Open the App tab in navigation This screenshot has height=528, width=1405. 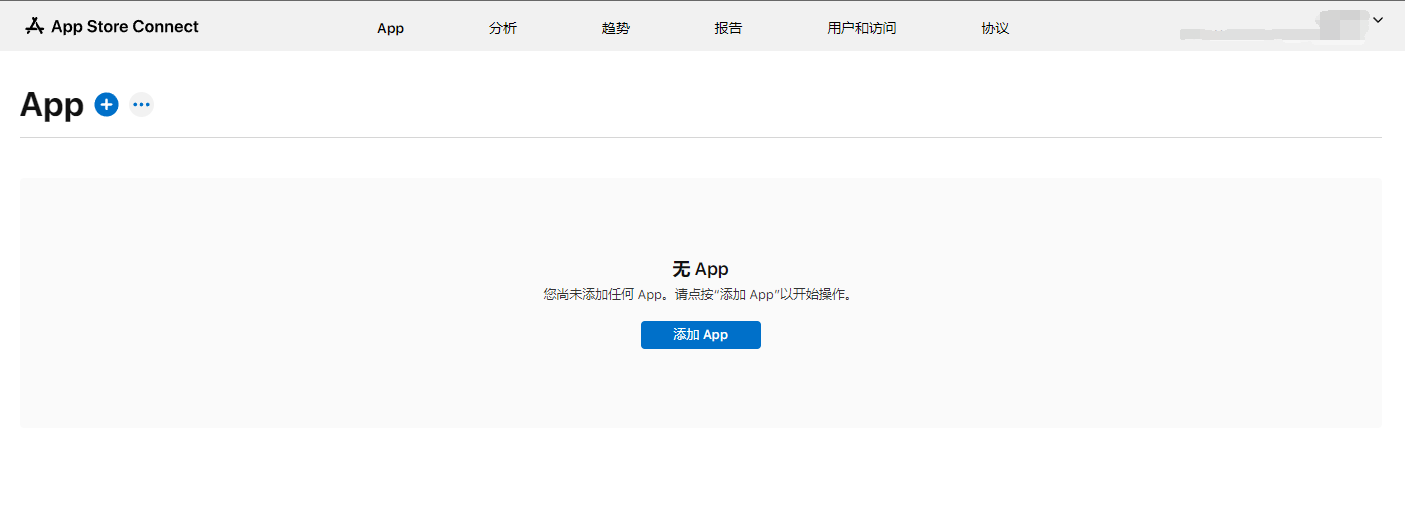tap(390, 28)
